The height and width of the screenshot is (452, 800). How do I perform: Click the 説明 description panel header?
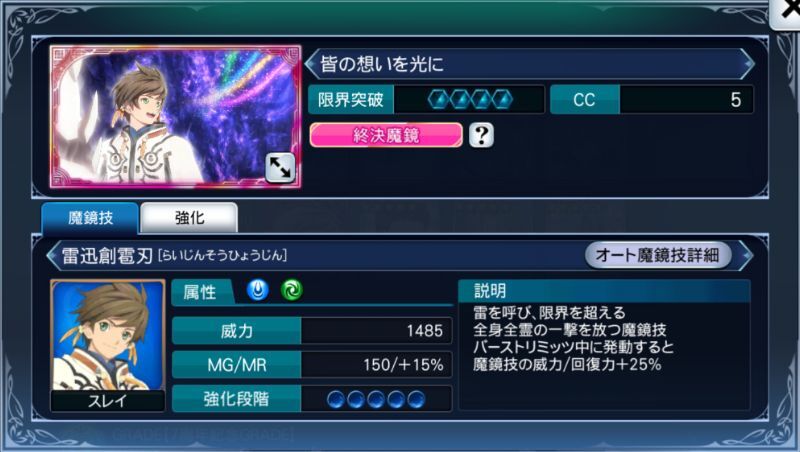pyautogui.click(x=604, y=291)
